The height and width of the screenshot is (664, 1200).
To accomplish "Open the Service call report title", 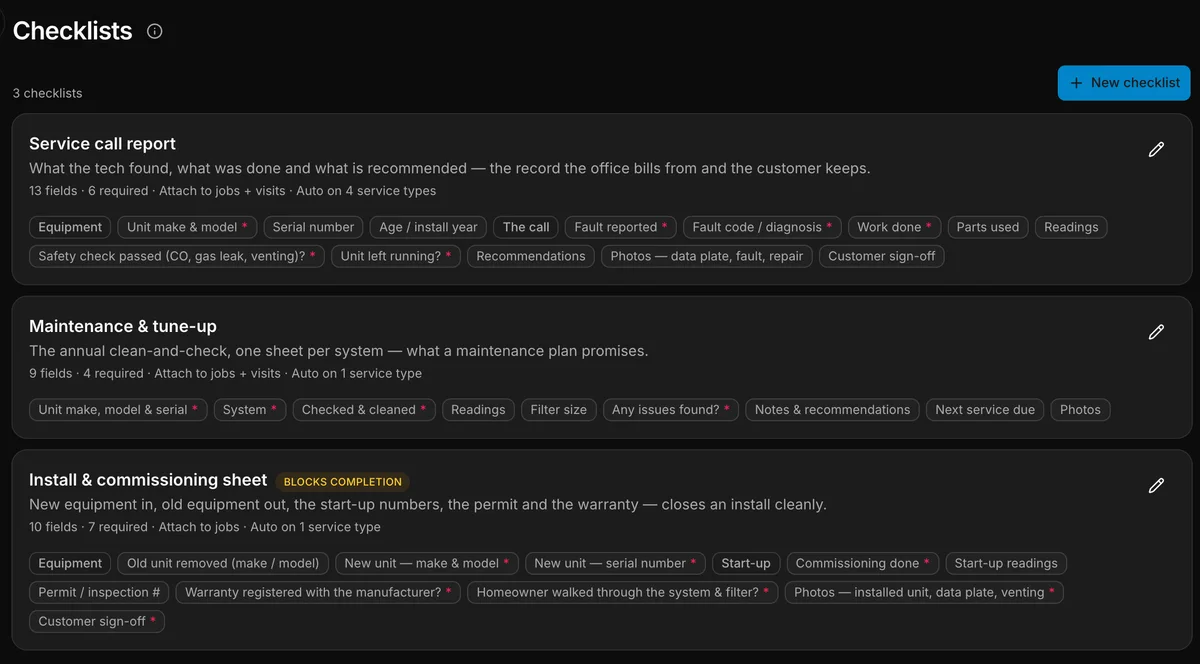I will tap(102, 144).
